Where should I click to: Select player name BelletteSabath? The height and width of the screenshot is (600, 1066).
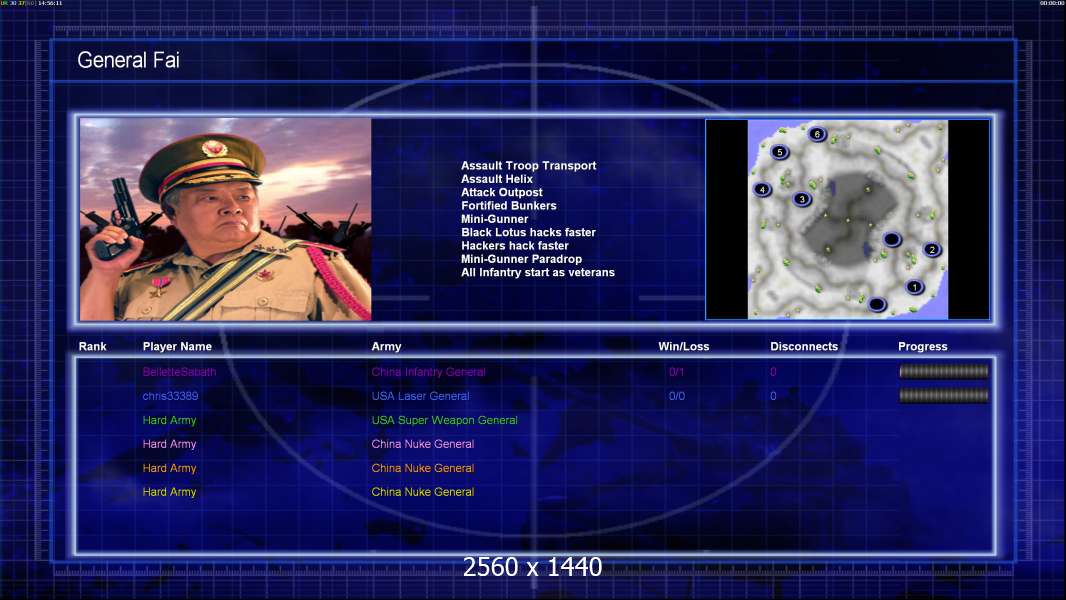179,372
